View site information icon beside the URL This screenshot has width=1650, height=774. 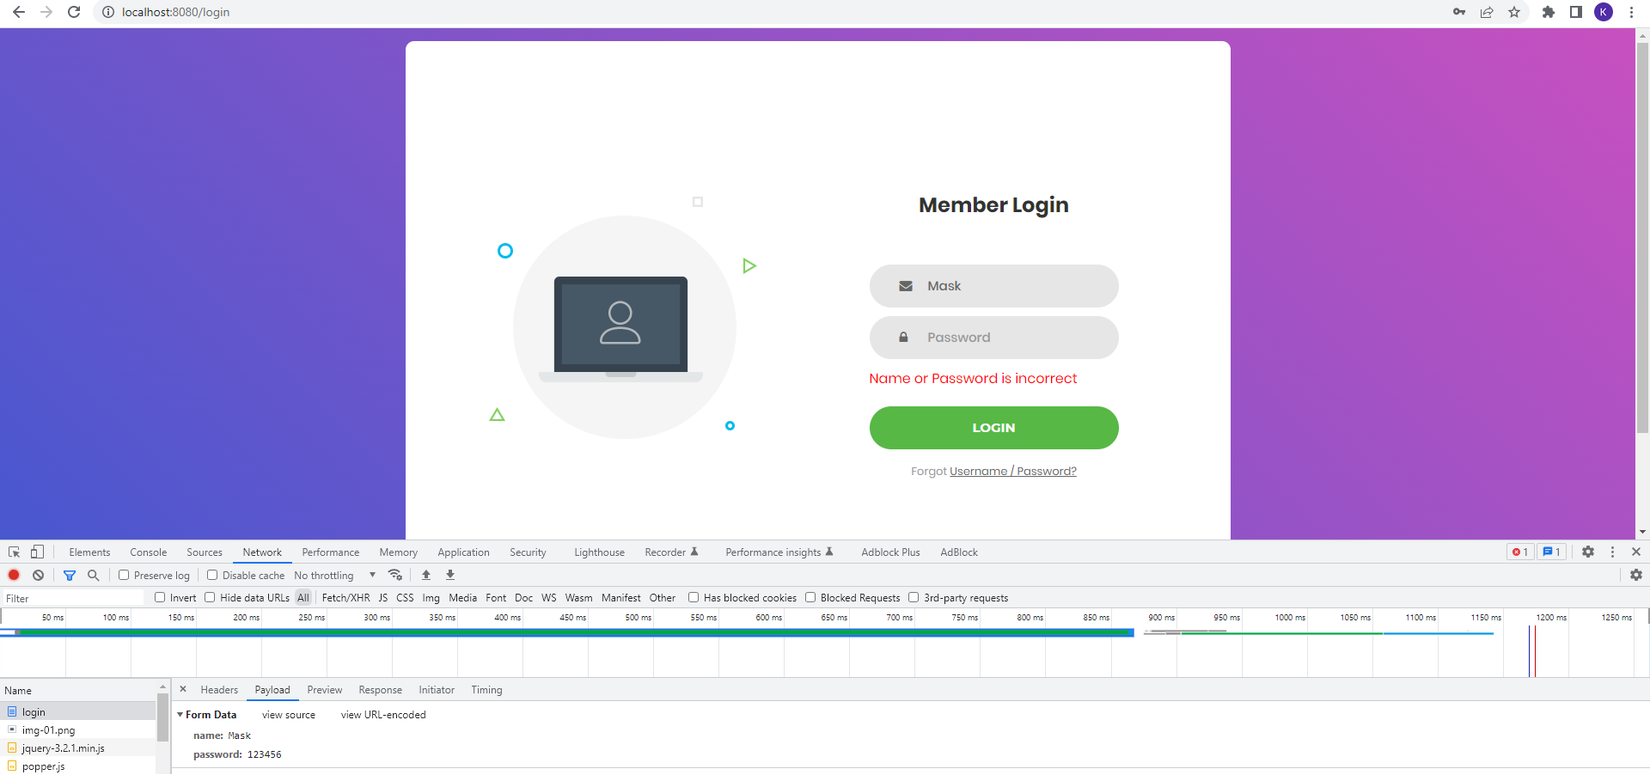click(108, 12)
